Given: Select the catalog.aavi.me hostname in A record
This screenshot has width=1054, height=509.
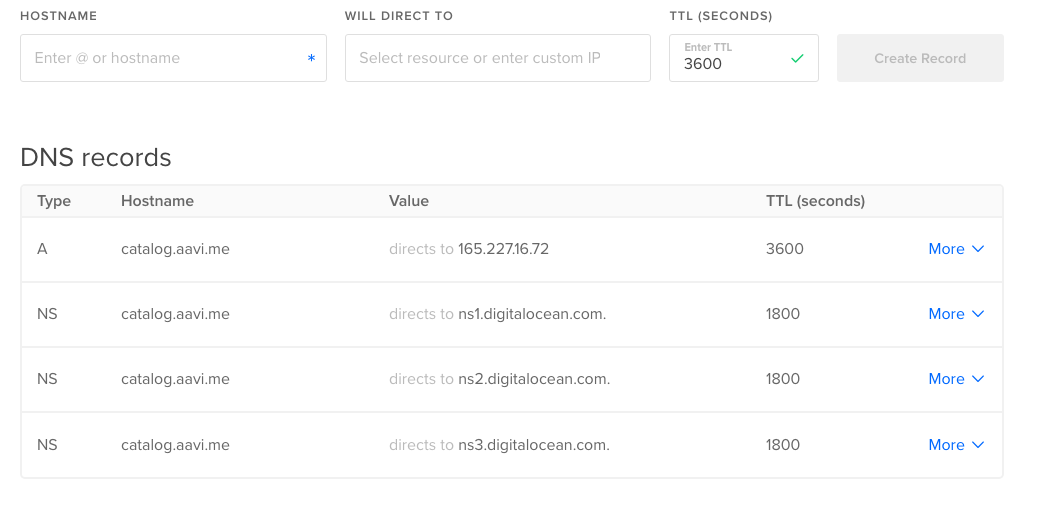Looking at the screenshot, I should (175, 249).
